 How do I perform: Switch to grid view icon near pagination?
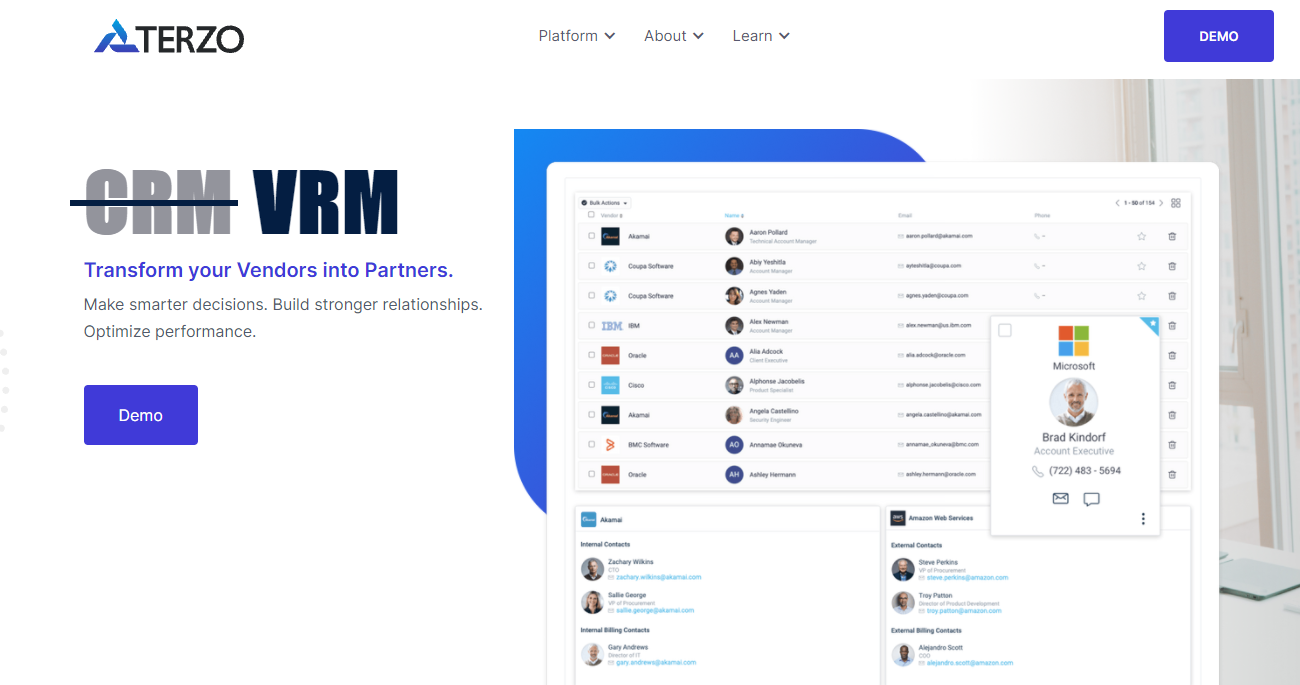click(1176, 203)
